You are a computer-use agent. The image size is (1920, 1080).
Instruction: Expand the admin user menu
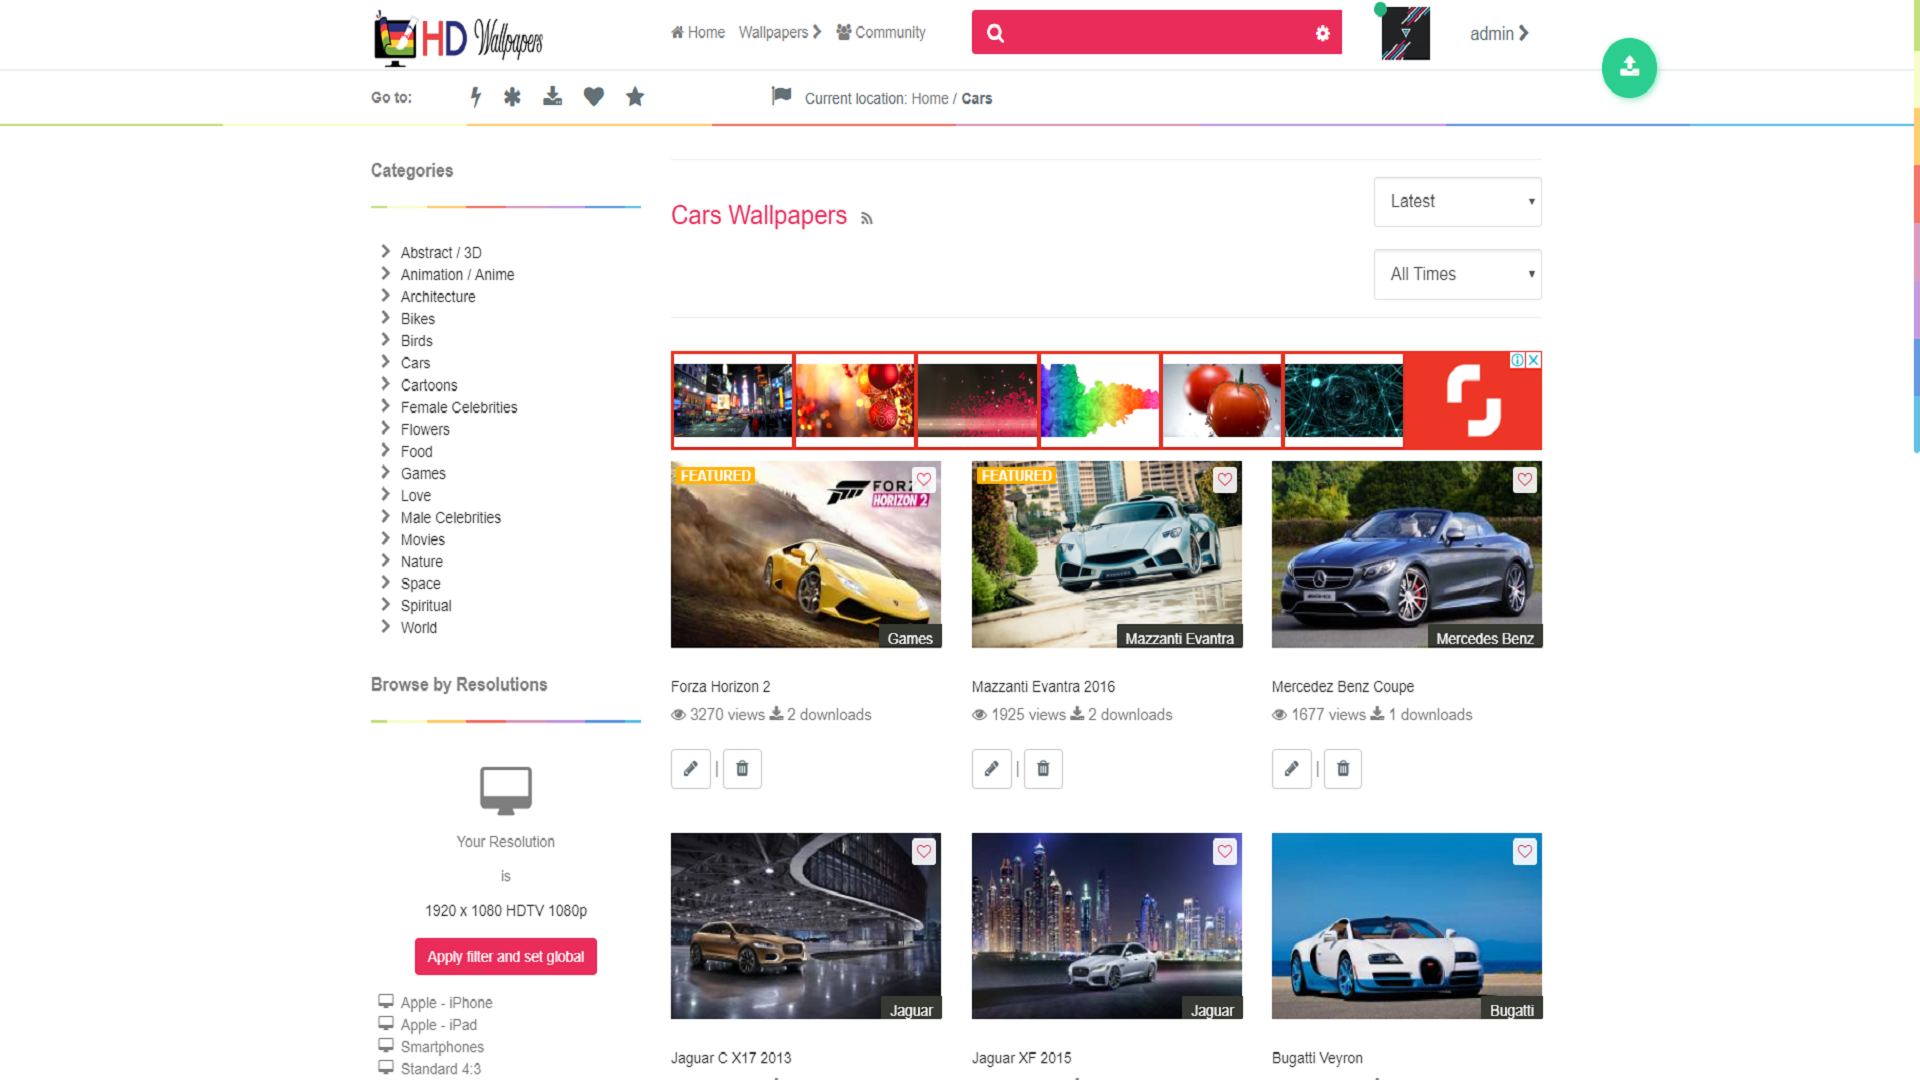pos(1499,33)
